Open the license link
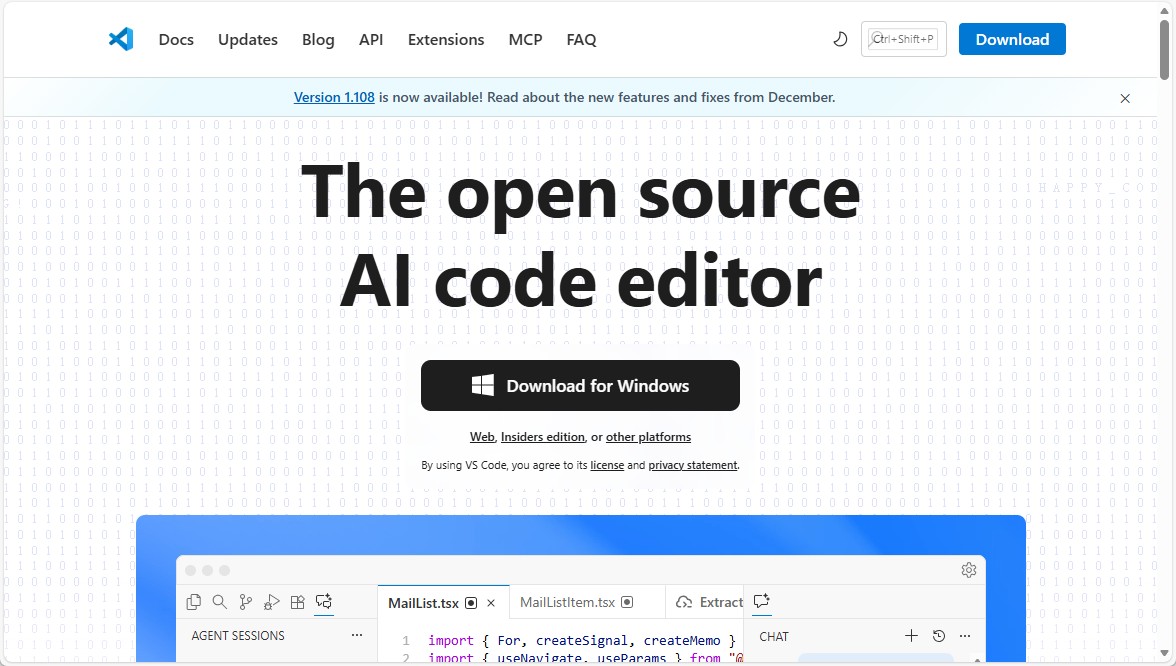1176x666 pixels. pyautogui.click(x=607, y=465)
